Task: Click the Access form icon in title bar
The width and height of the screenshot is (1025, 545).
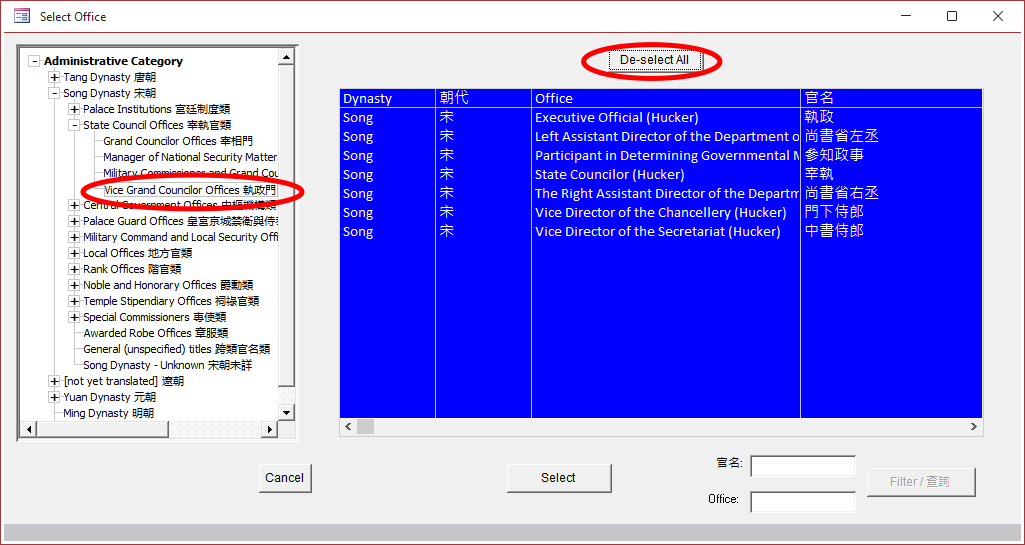Action: 21,16
